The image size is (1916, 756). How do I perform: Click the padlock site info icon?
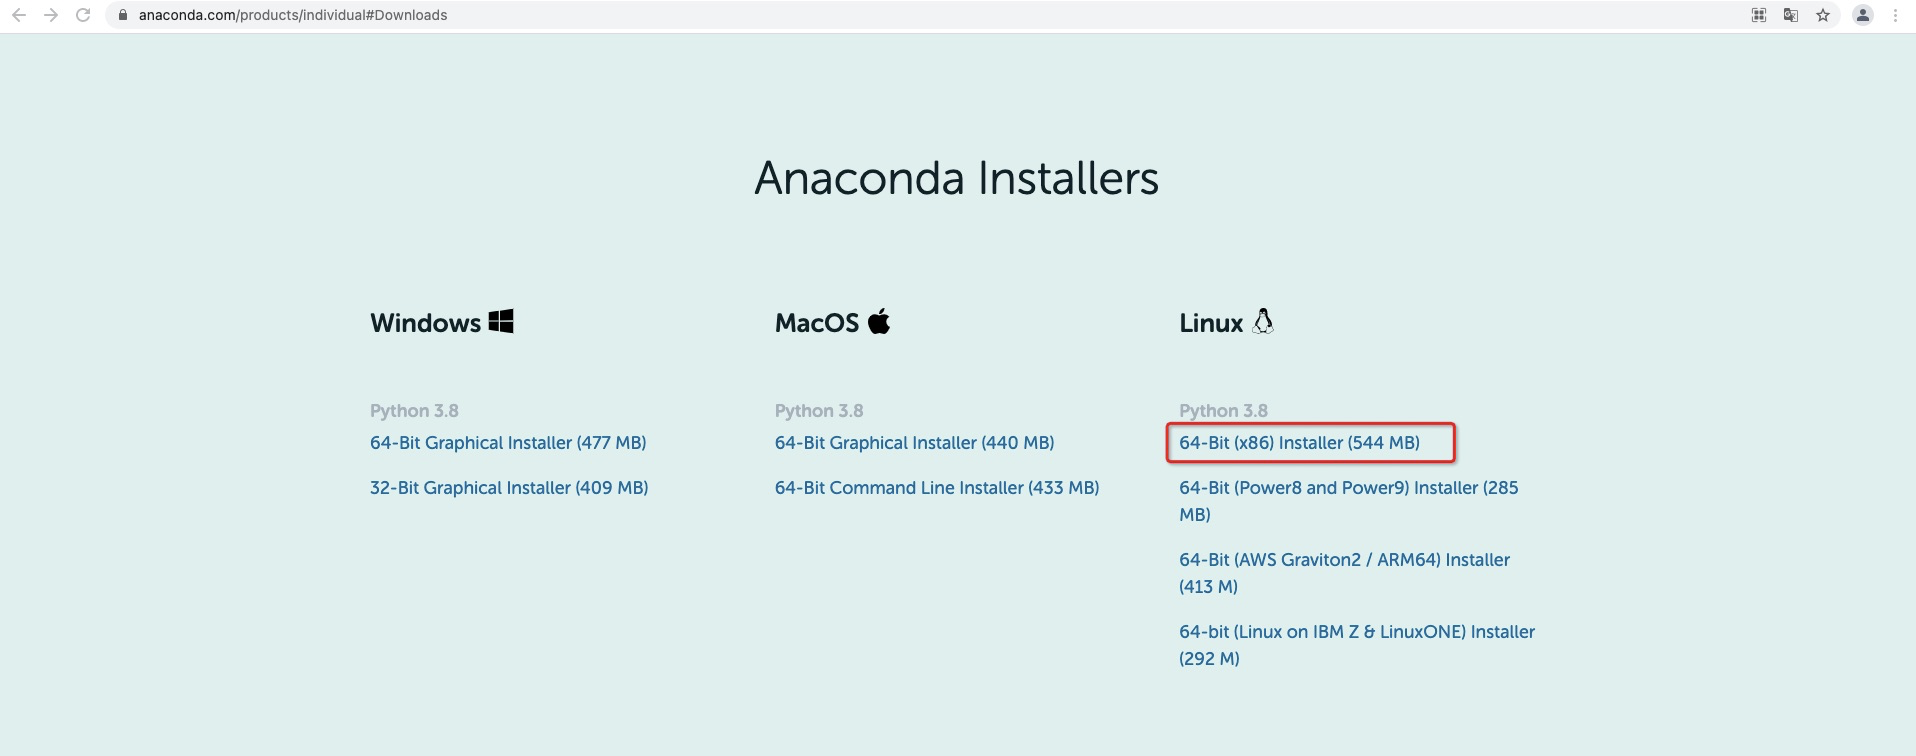pyautogui.click(x=123, y=15)
